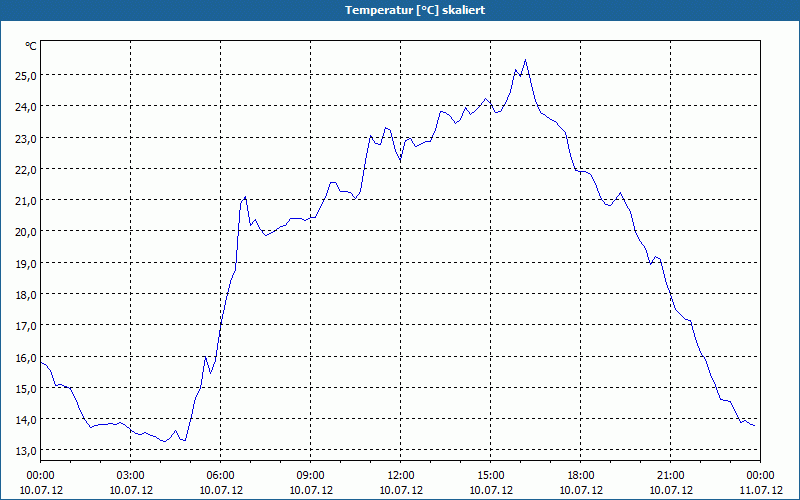Select the 12:00 time axis label
This screenshot has height=500, width=800.
401,476
